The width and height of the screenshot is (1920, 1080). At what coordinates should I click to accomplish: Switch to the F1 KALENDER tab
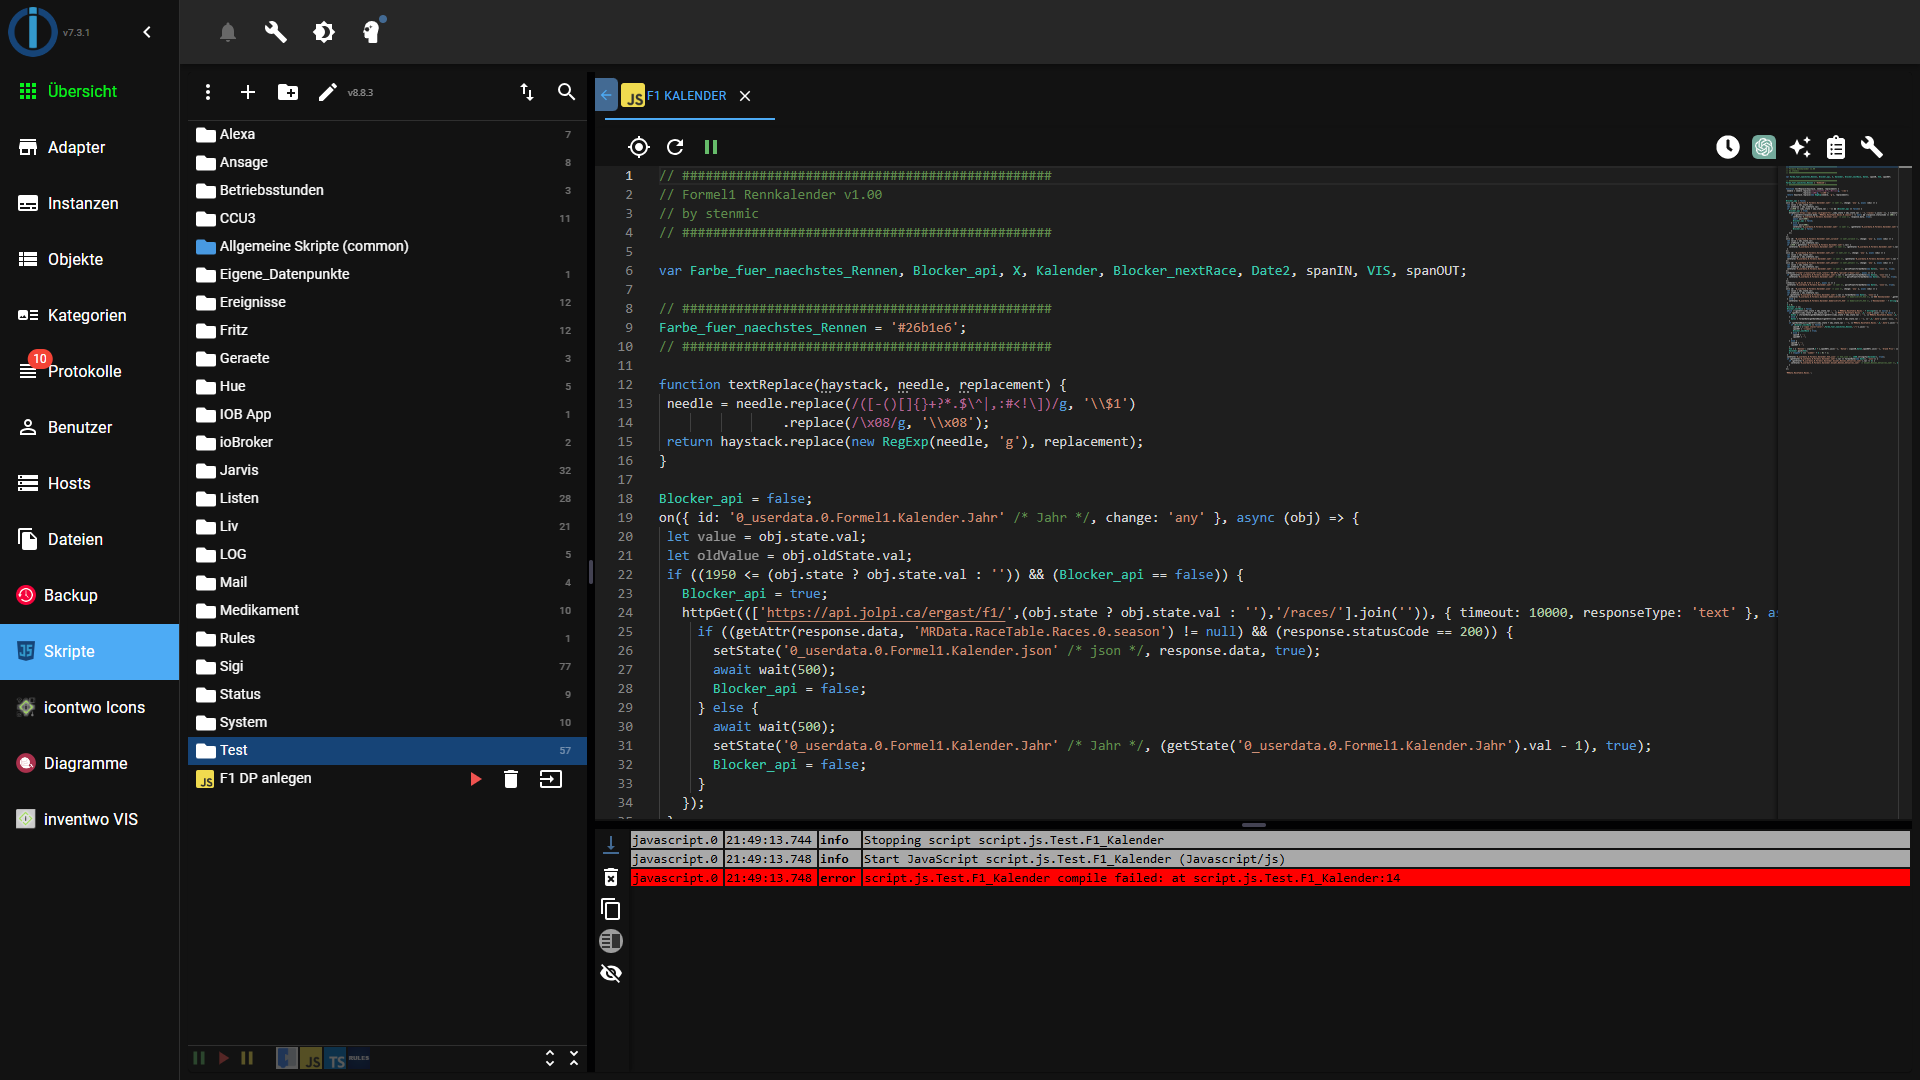[x=687, y=96]
